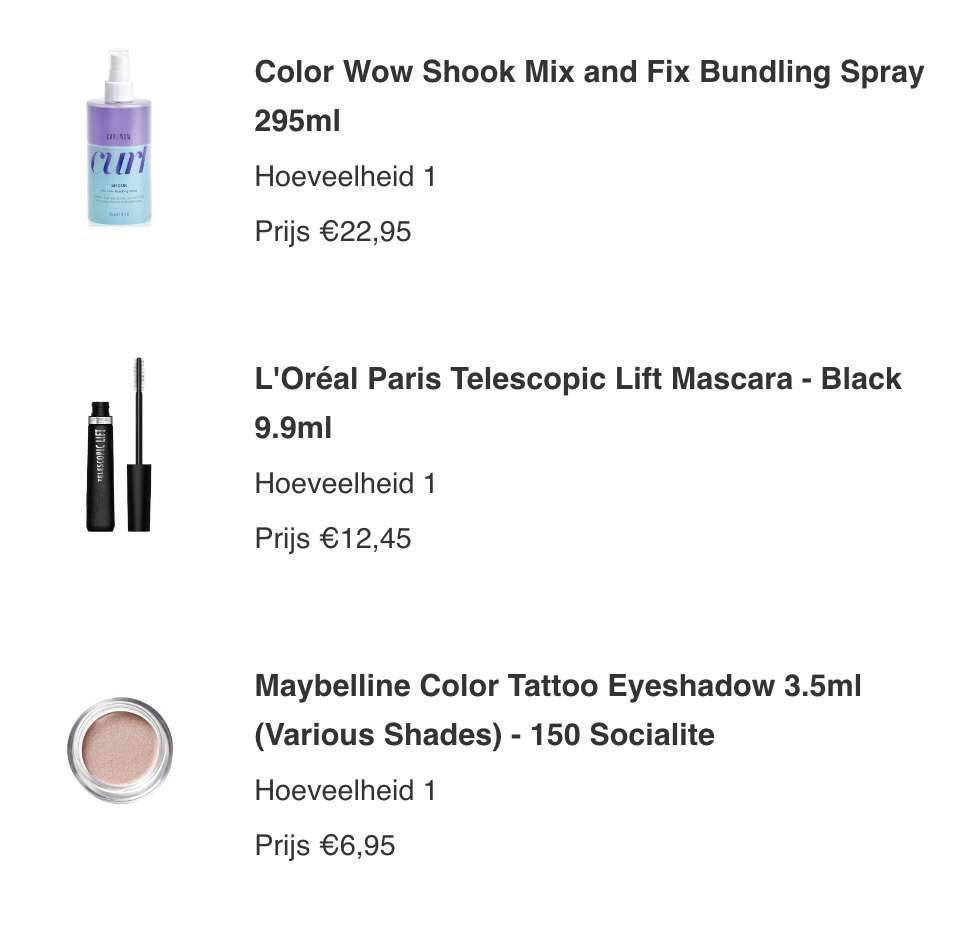Image resolution: width=974 pixels, height=930 pixels.
Task: Click the mascara wand brush image
Action: [139, 444]
